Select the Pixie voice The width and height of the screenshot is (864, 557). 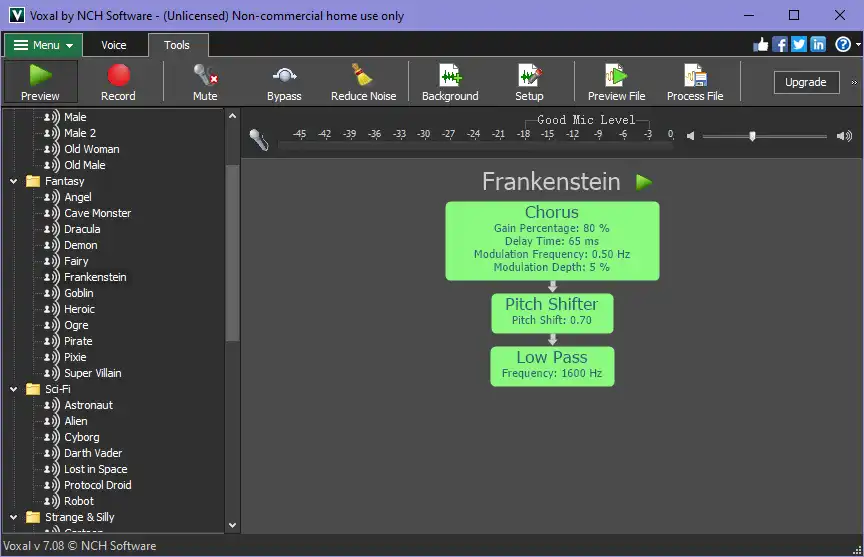pyautogui.click(x=75, y=356)
